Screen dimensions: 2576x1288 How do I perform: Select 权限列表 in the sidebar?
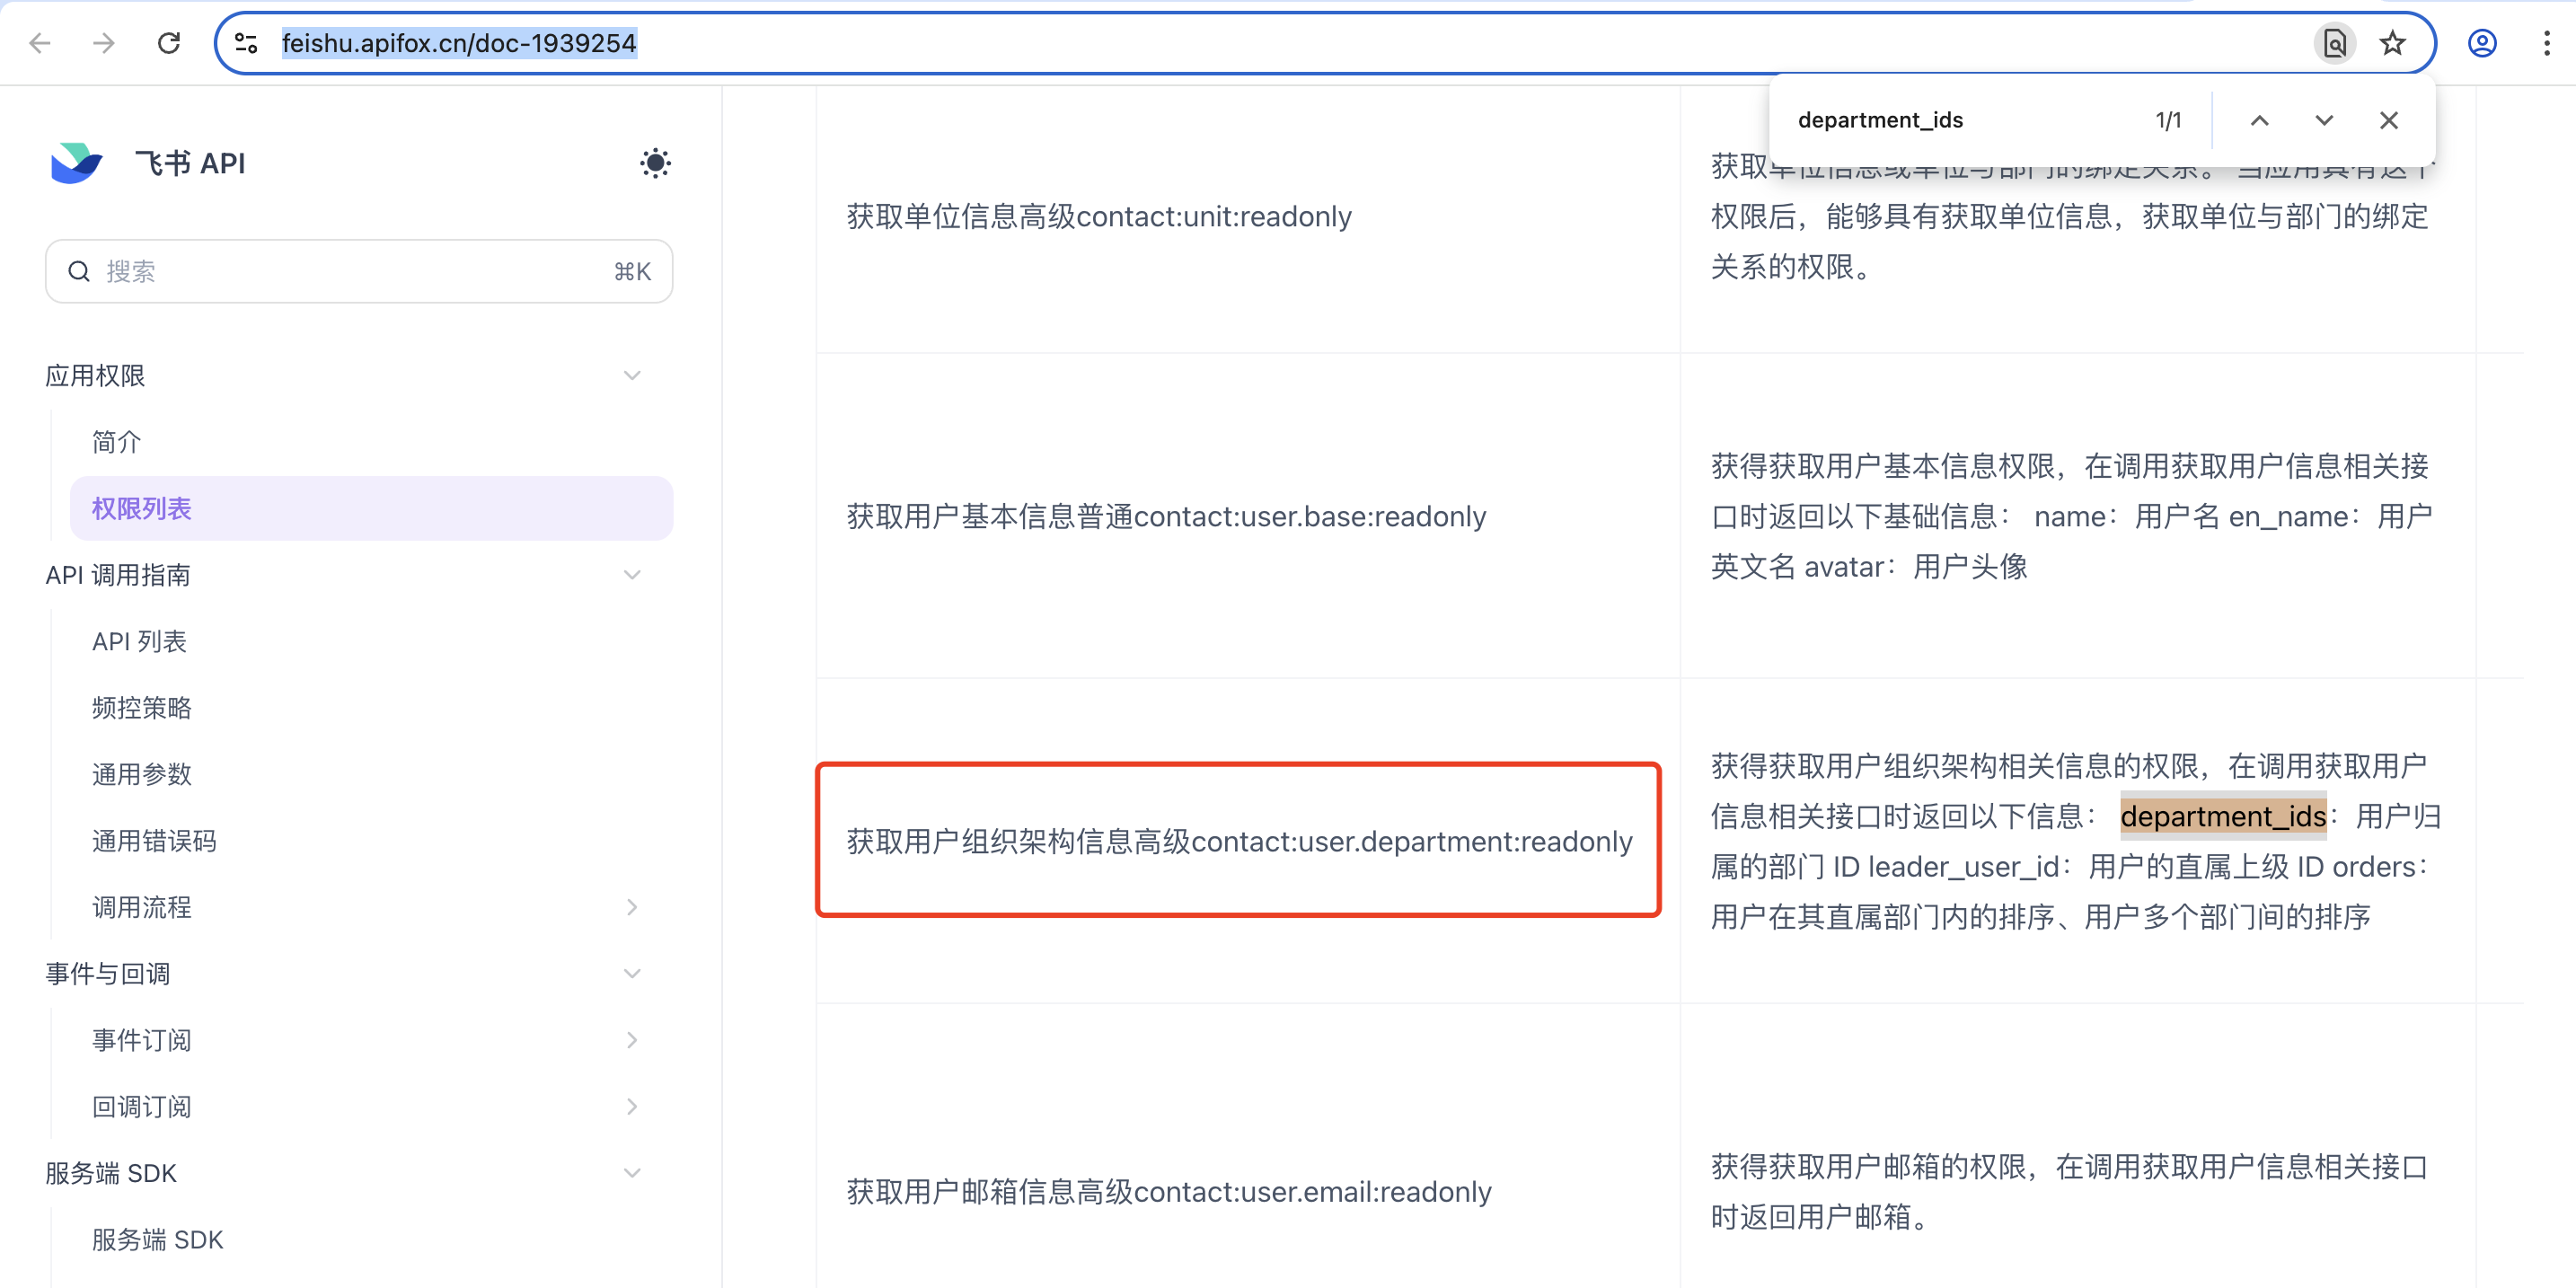click(371, 509)
